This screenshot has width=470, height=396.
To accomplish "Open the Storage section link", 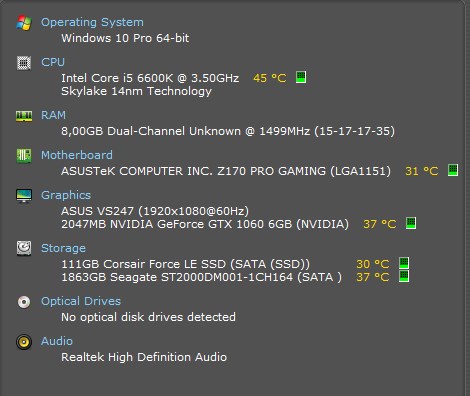I will [63, 248].
